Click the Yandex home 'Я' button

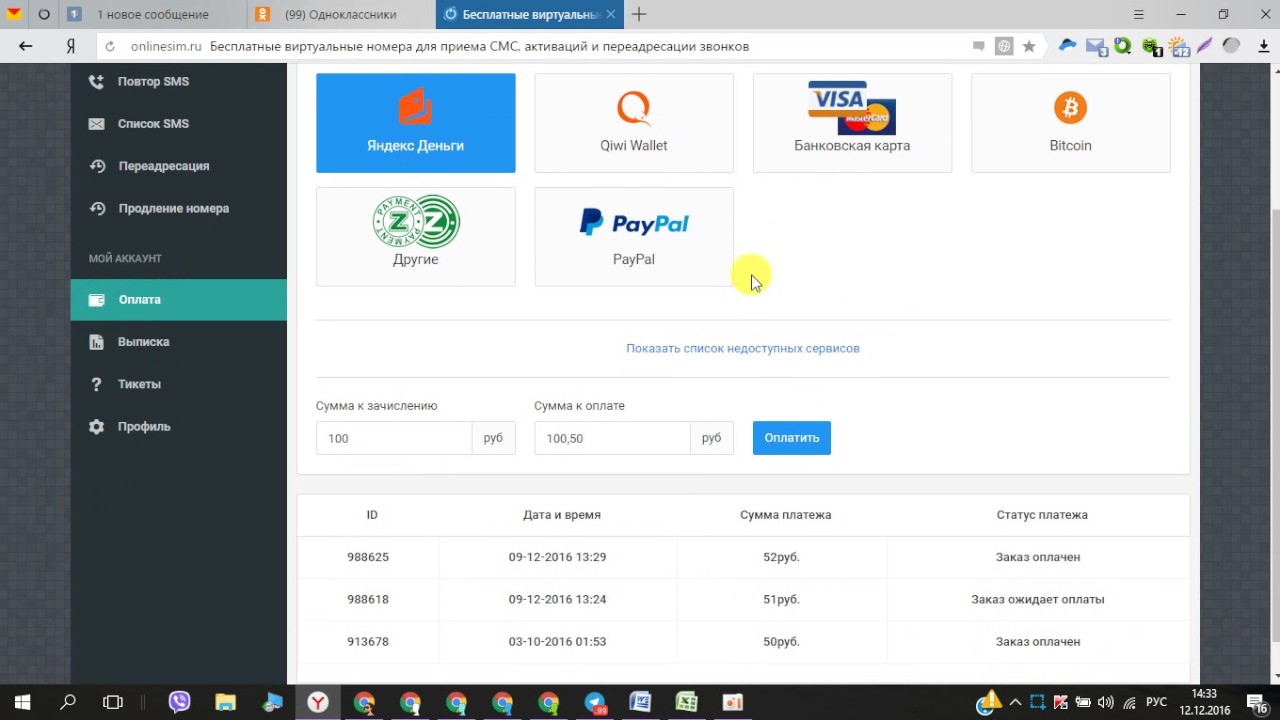coord(71,46)
